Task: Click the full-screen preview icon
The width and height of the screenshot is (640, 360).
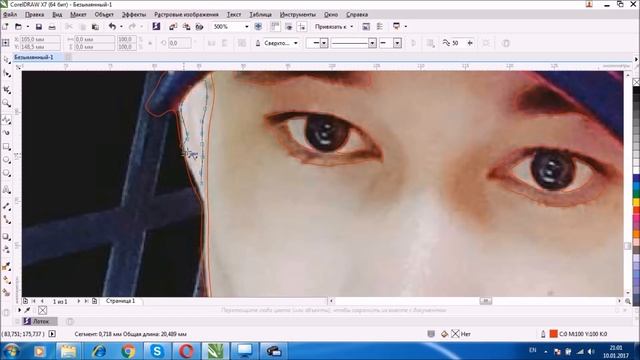Action: coord(258,27)
